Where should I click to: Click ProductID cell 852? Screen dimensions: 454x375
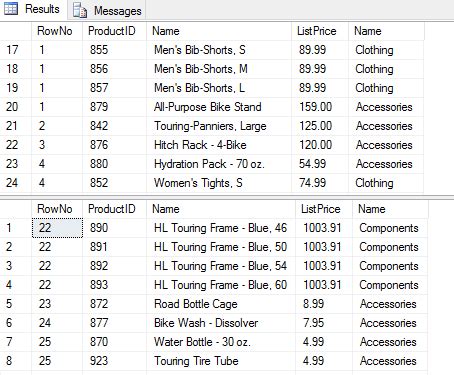coord(114,183)
